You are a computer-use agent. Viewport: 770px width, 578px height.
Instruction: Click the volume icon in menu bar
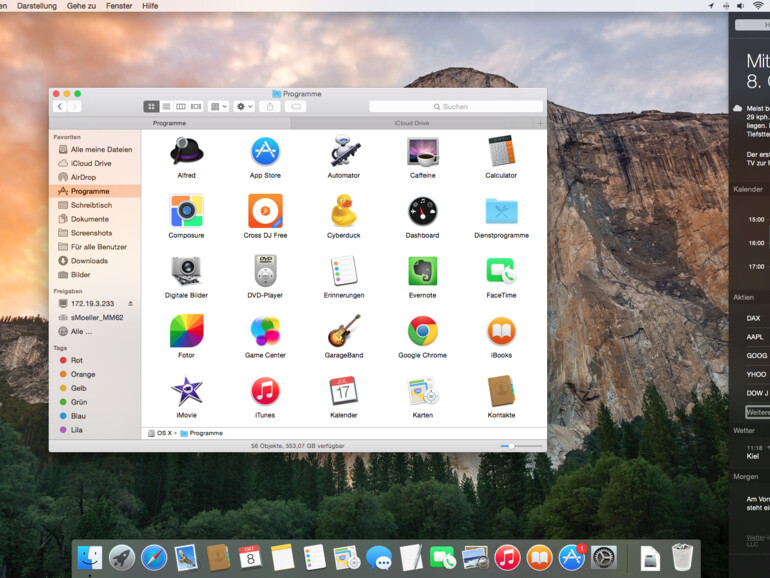(x=741, y=6)
